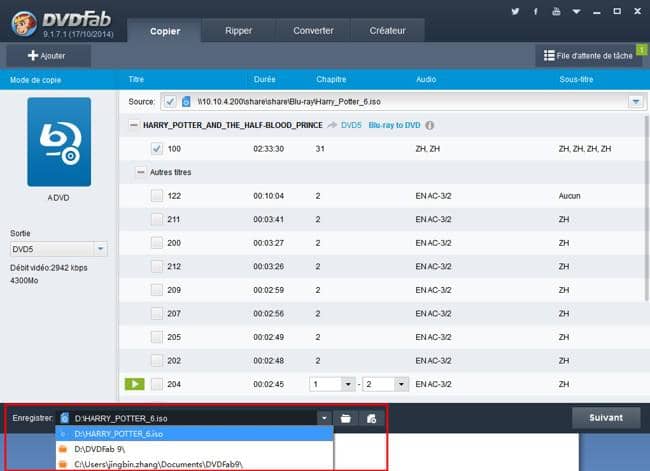This screenshot has height=471, width=650.
Task: Click the Blu-ray to DVD link
Action: [394, 125]
